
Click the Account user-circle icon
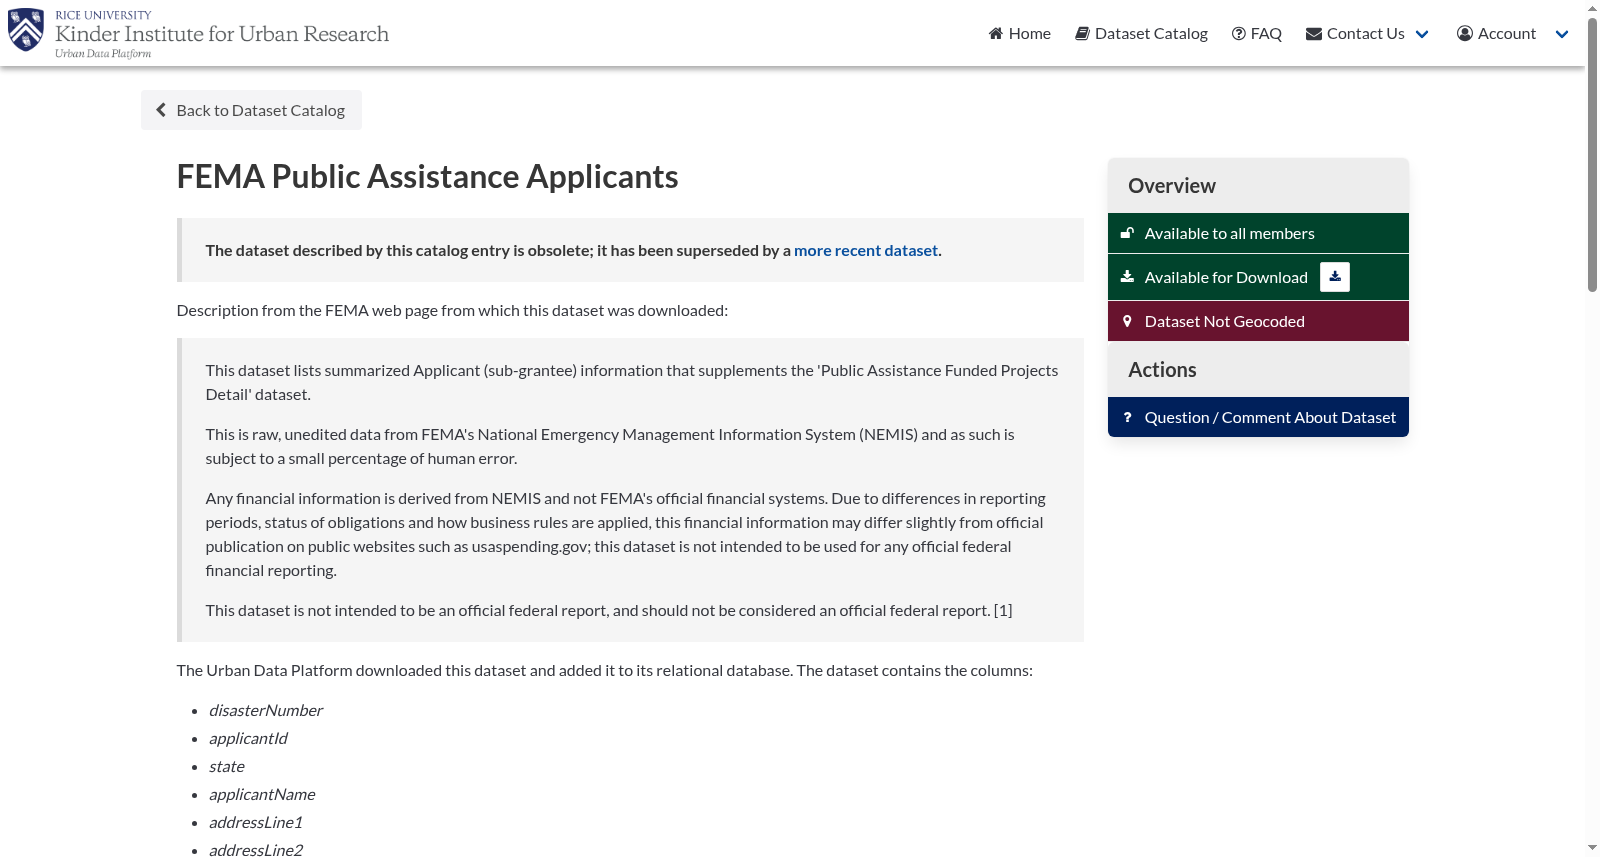[x=1465, y=33]
